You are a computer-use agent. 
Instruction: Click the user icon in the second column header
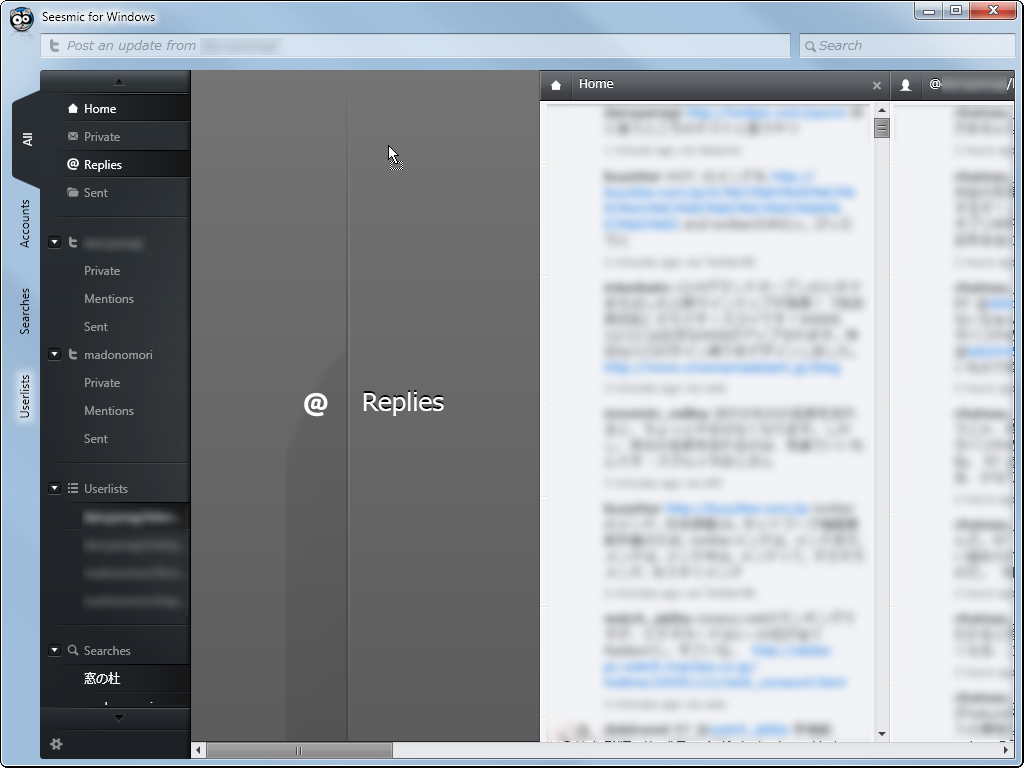tap(905, 85)
